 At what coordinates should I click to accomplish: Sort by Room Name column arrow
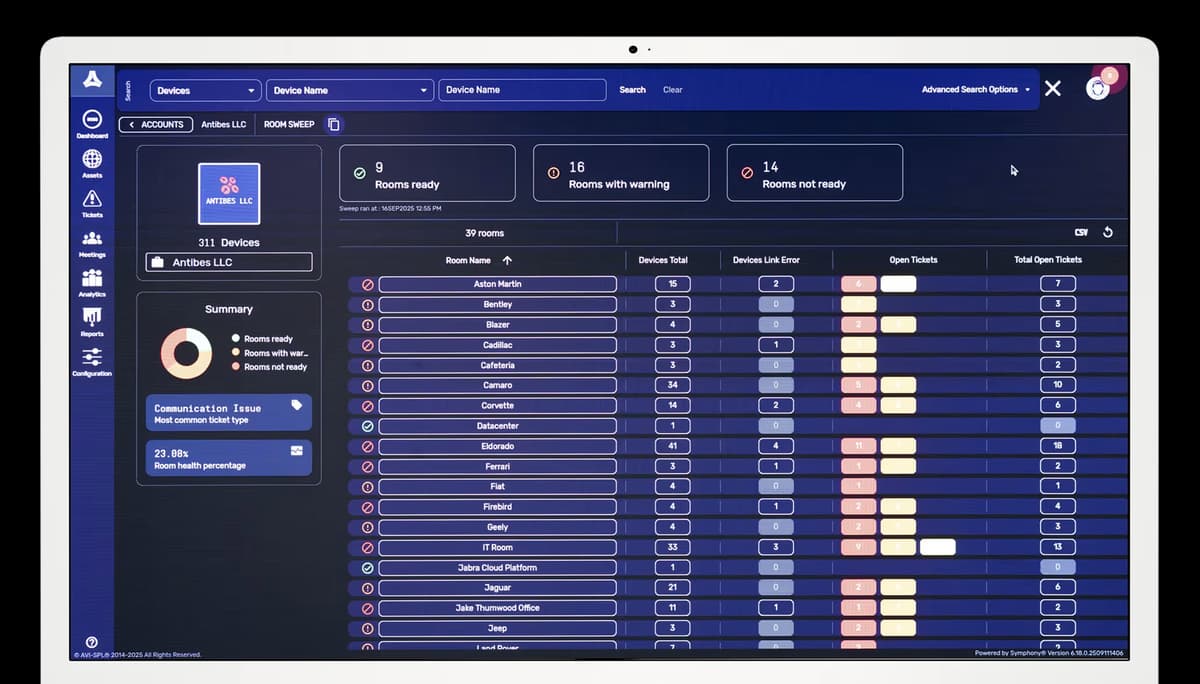[x=507, y=260]
